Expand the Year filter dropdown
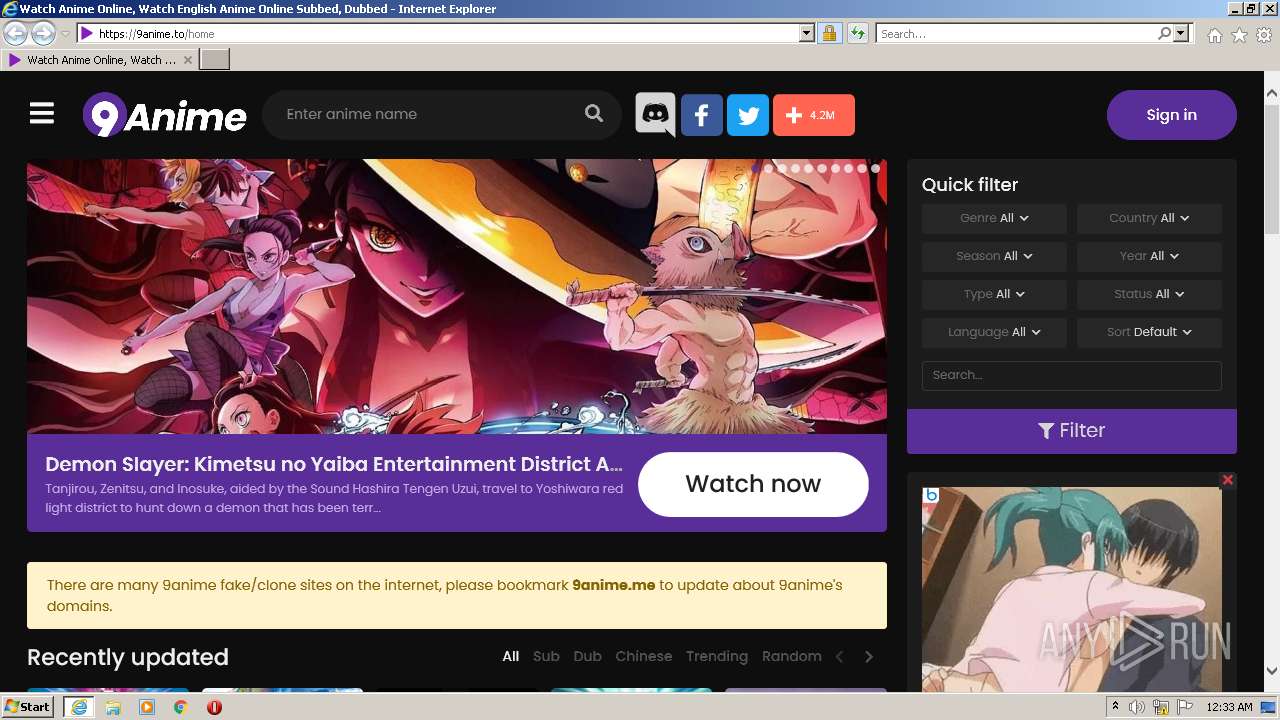 click(x=1149, y=256)
